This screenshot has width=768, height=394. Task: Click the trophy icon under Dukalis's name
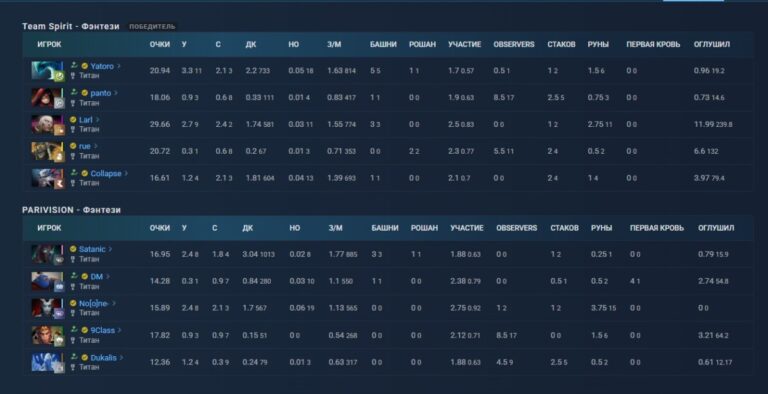click(73, 367)
